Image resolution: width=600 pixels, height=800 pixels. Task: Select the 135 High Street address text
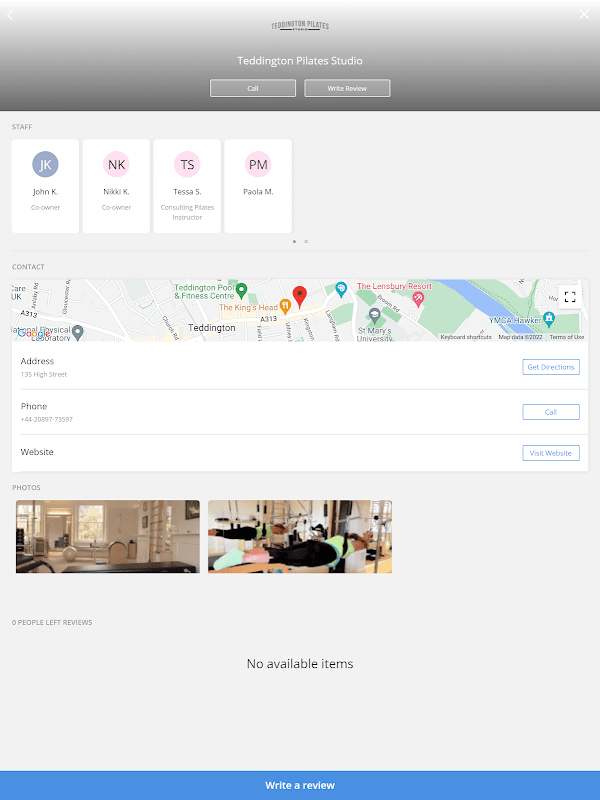pos(44,374)
